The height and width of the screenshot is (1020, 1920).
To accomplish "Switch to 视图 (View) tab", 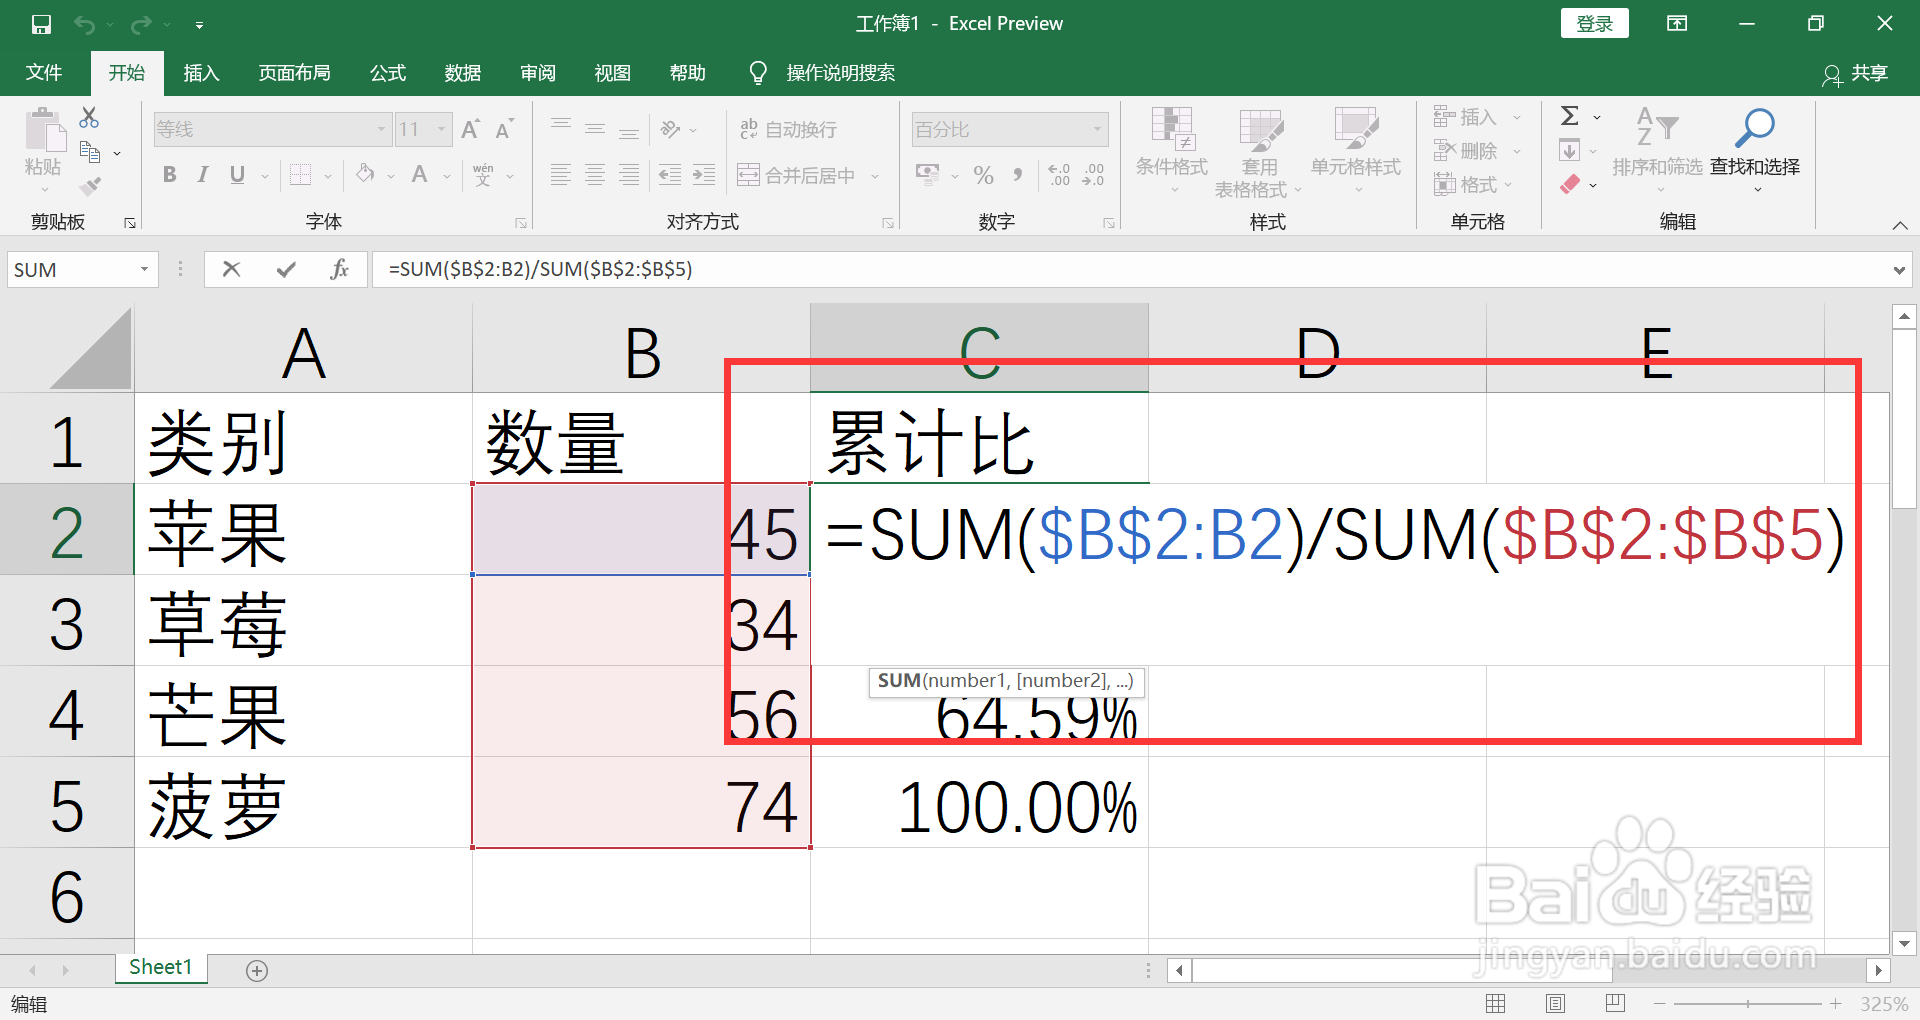I will (613, 73).
